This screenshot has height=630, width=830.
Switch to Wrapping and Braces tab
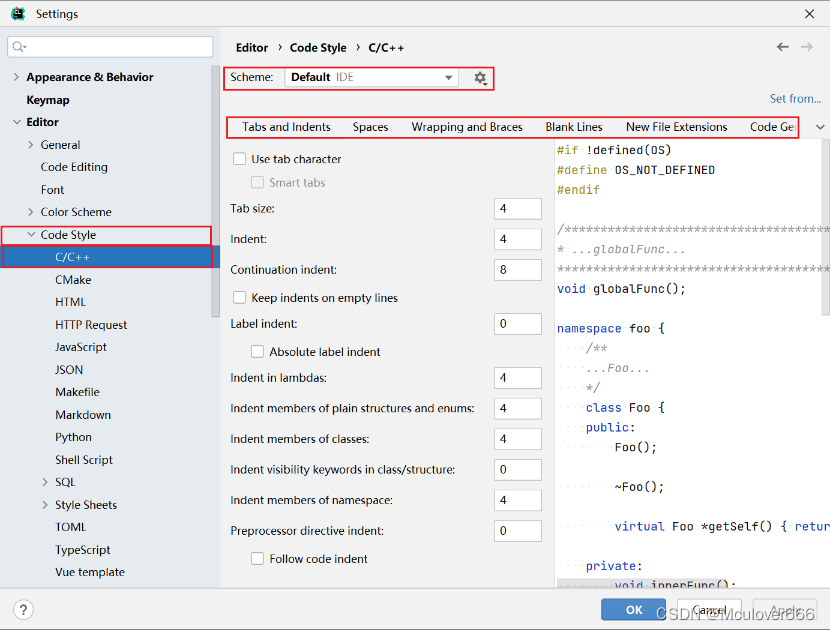467,127
